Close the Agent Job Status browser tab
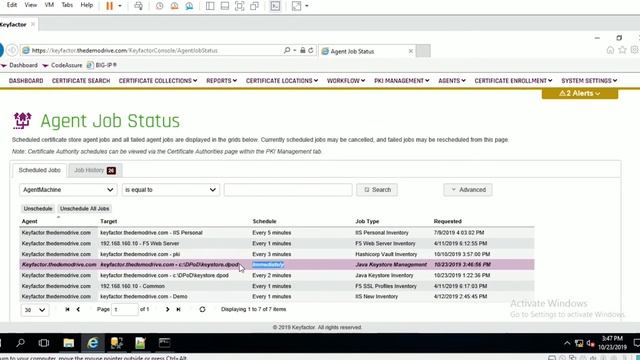640x360 pixels. (411, 51)
